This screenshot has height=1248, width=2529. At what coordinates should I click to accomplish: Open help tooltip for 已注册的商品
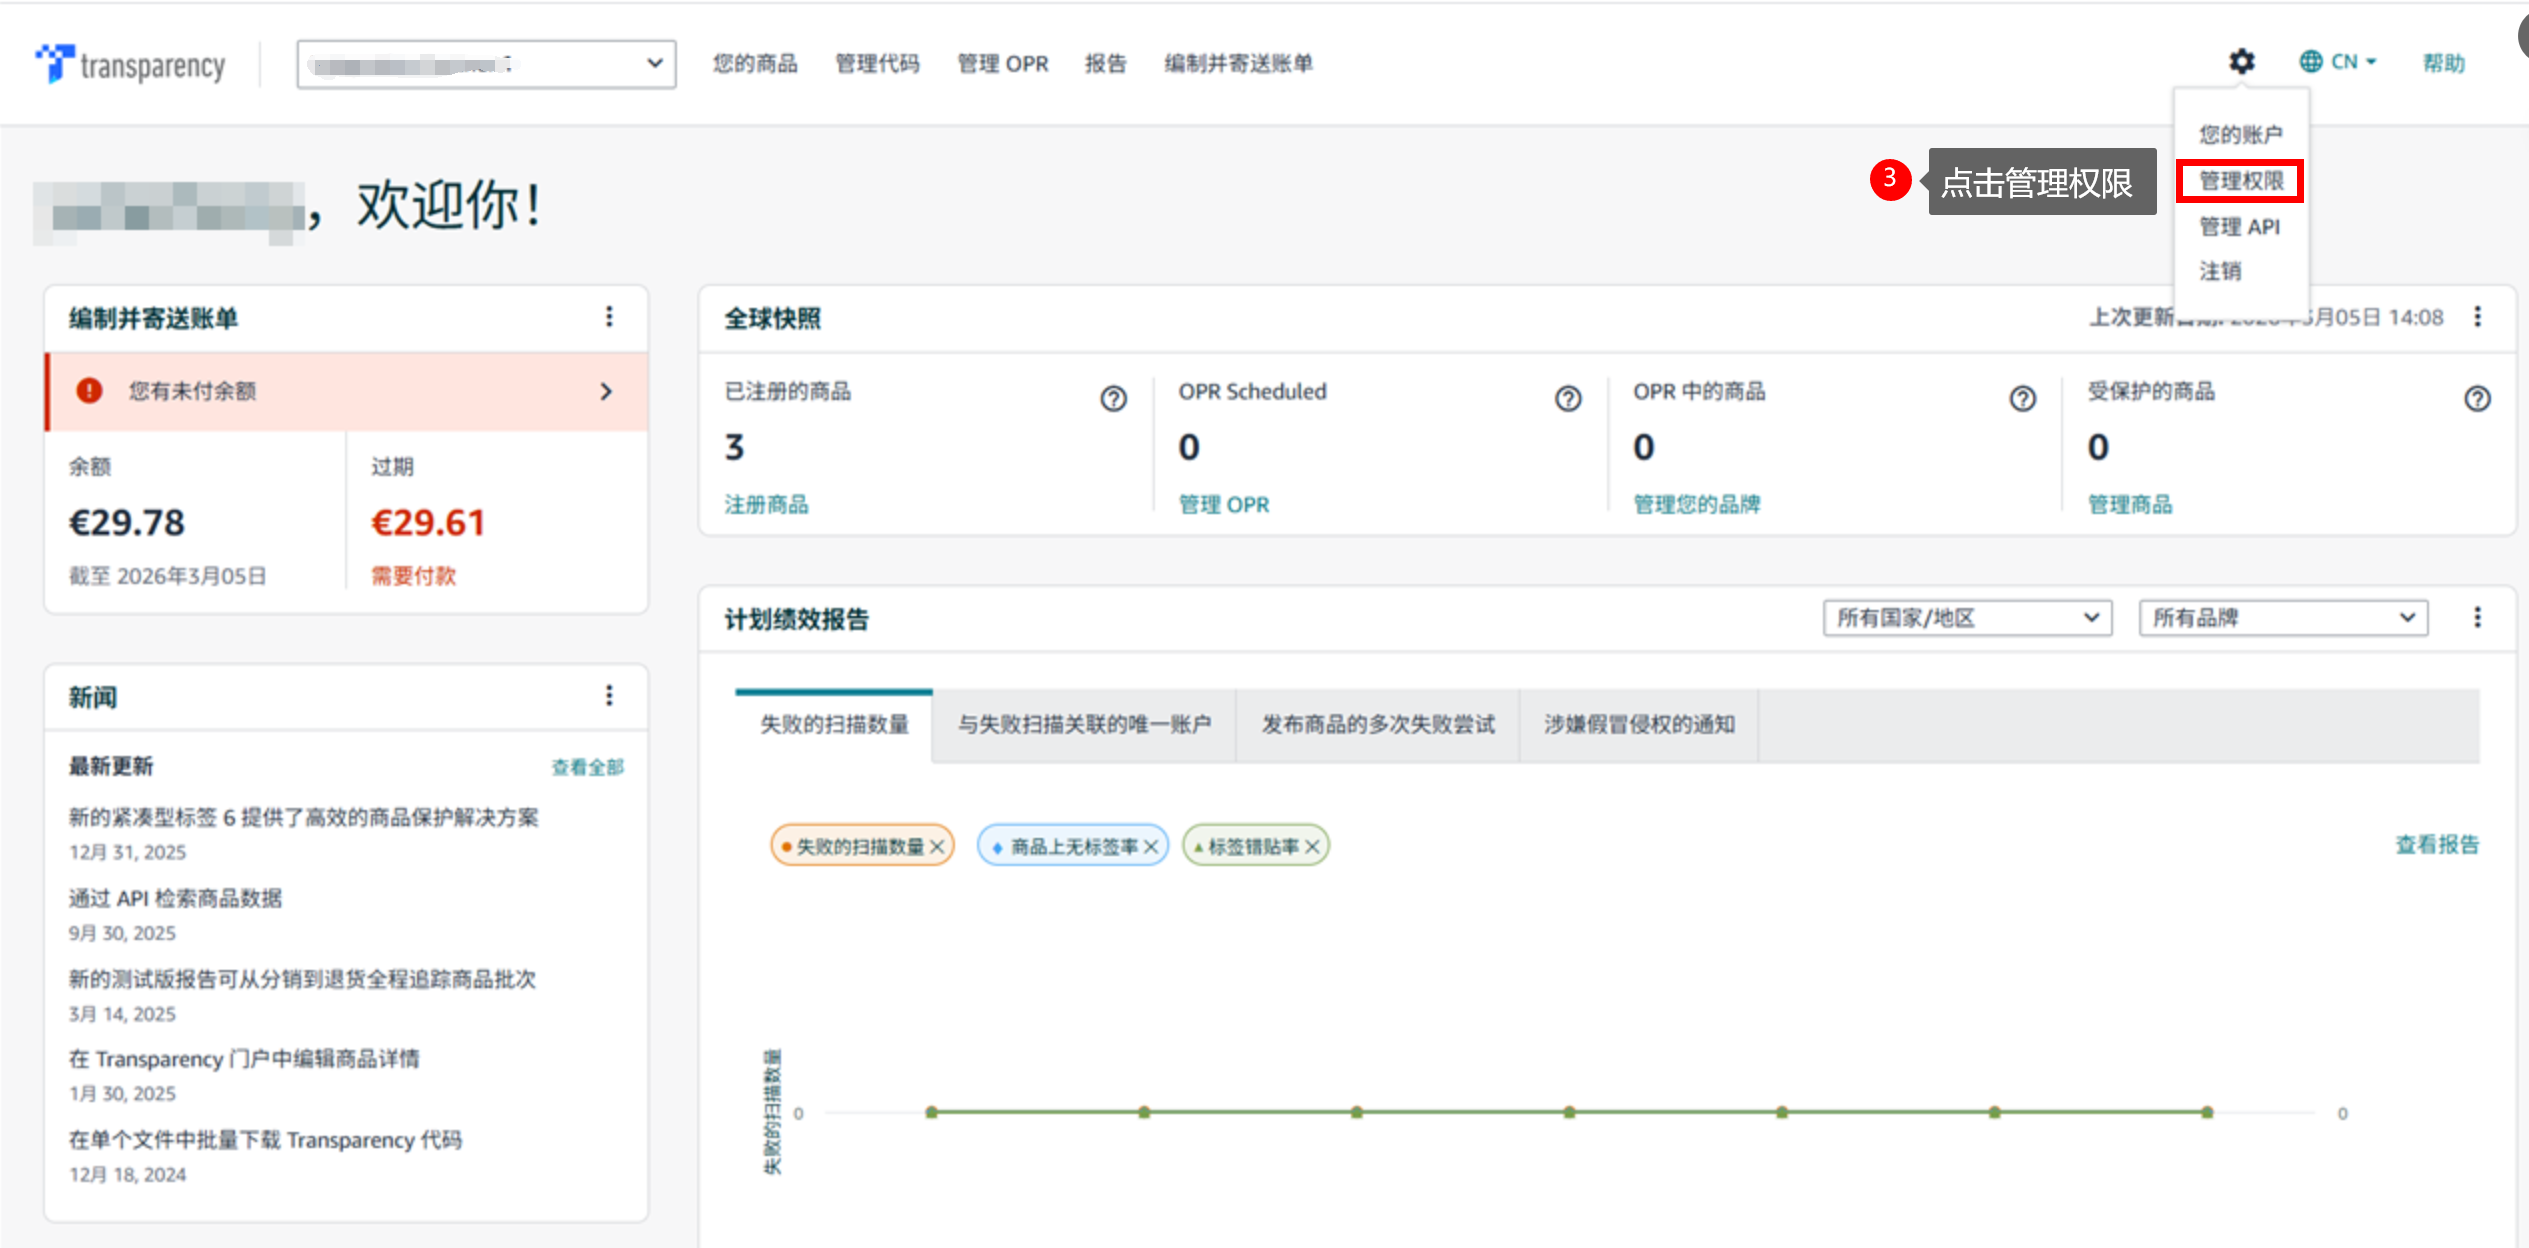1113,399
